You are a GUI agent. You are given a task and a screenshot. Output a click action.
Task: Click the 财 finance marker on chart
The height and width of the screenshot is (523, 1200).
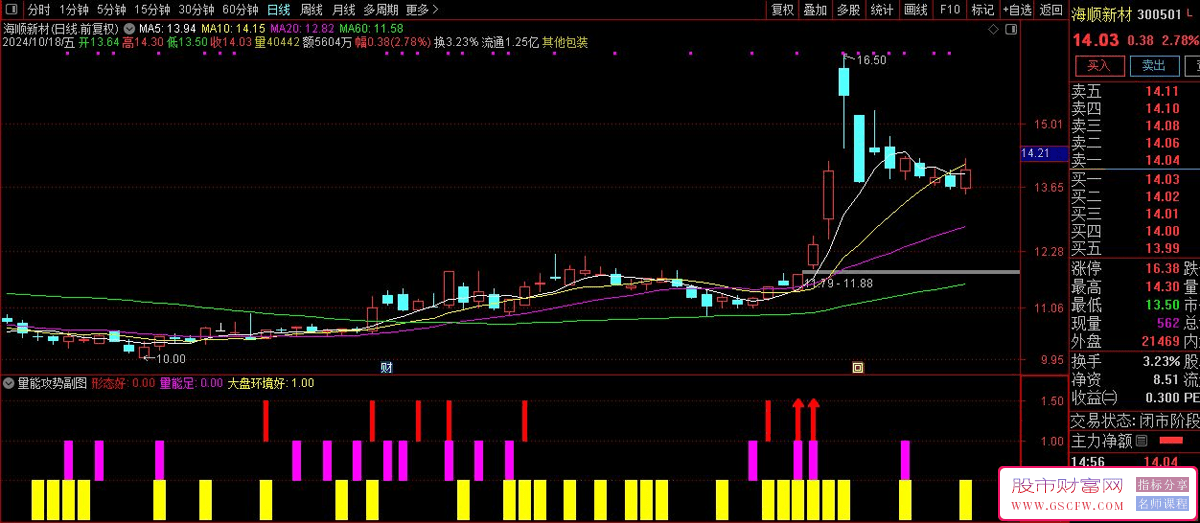pos(386,368)
